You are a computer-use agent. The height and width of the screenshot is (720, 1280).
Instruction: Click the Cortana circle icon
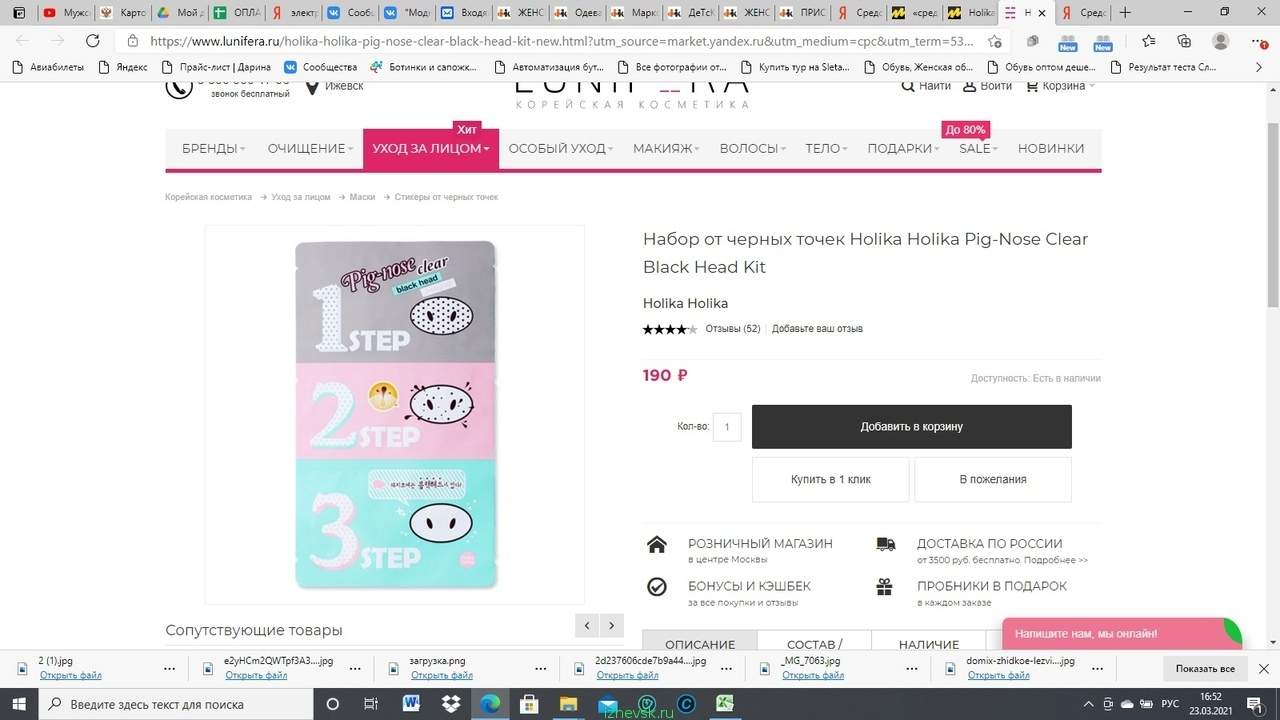click(333, 704)
